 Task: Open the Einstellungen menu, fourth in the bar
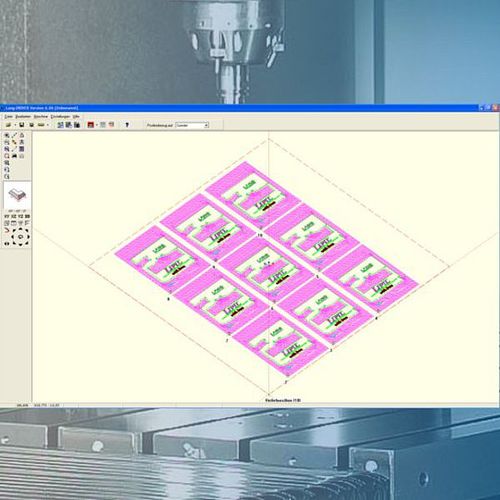tap(60, 117)
